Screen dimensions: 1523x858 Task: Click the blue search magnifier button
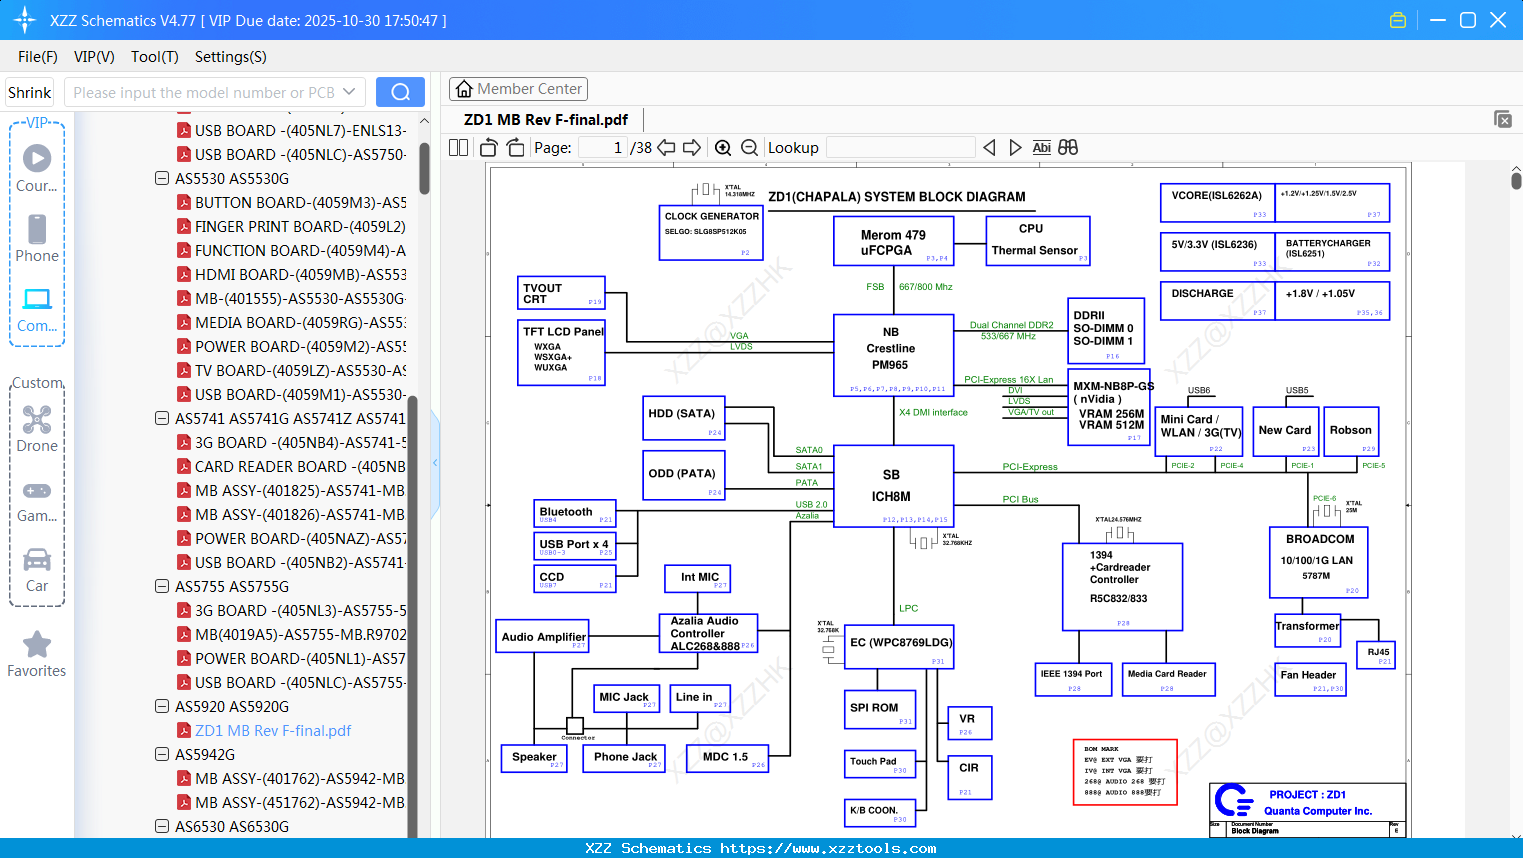coord(400,92)
